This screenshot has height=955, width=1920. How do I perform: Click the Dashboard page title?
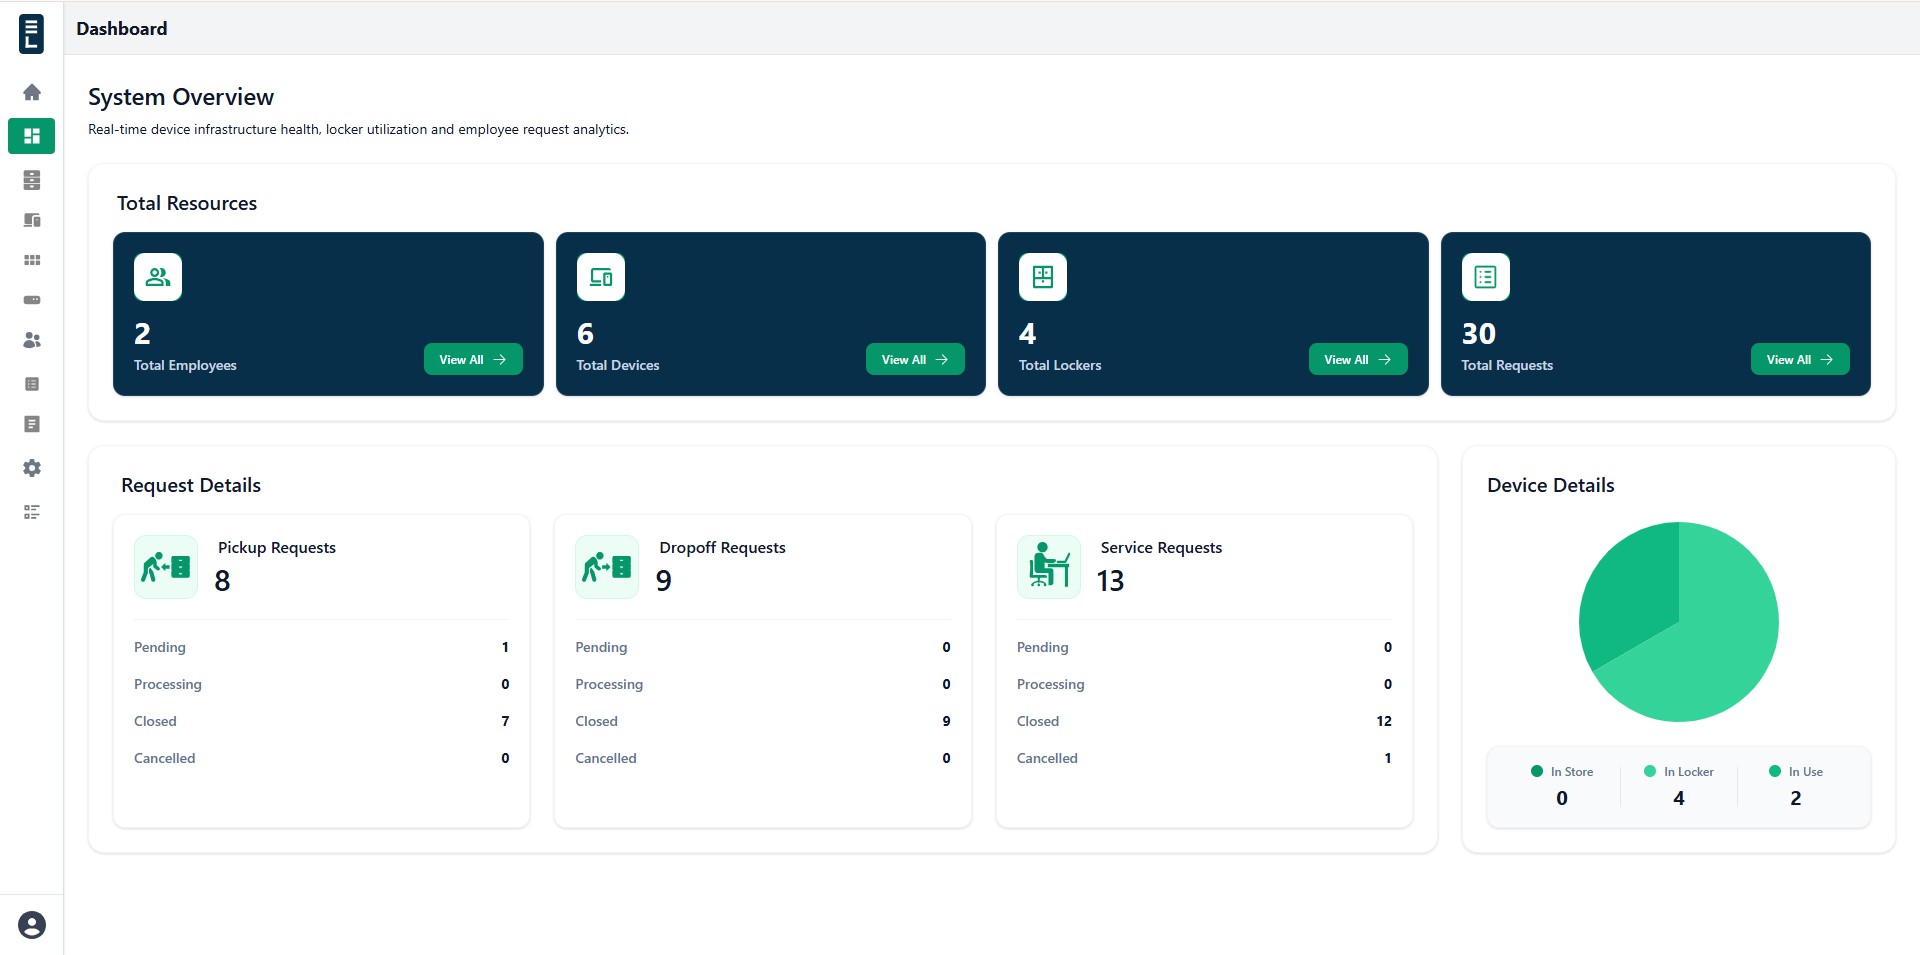[122, 28]
